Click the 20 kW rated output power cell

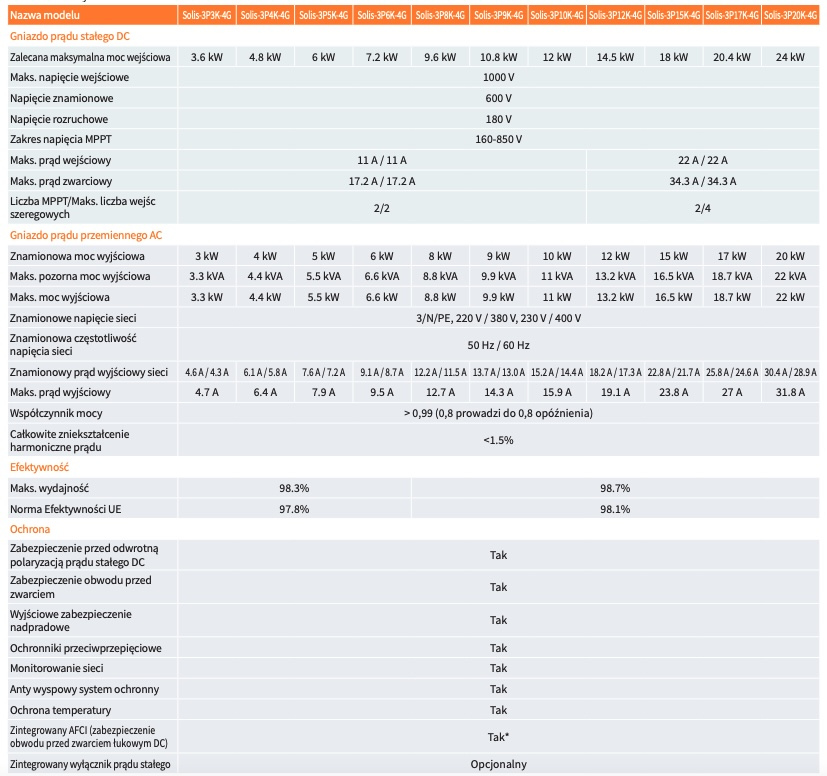pos(790,256)
